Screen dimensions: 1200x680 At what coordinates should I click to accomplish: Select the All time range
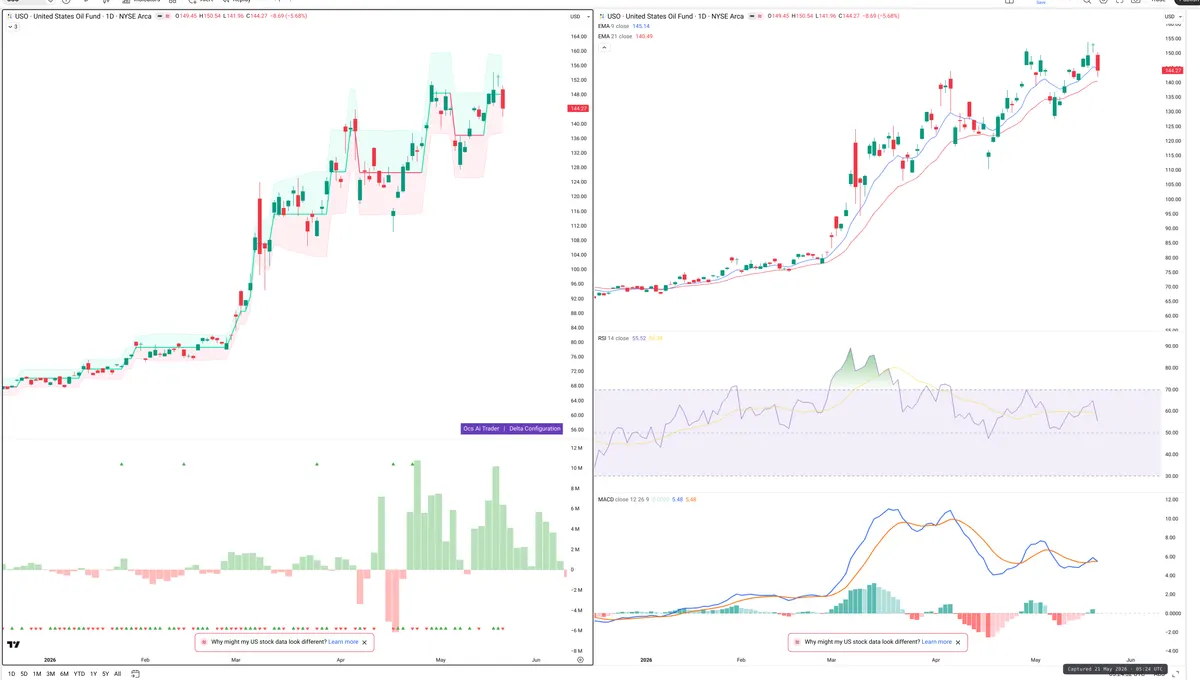[117, 674]
